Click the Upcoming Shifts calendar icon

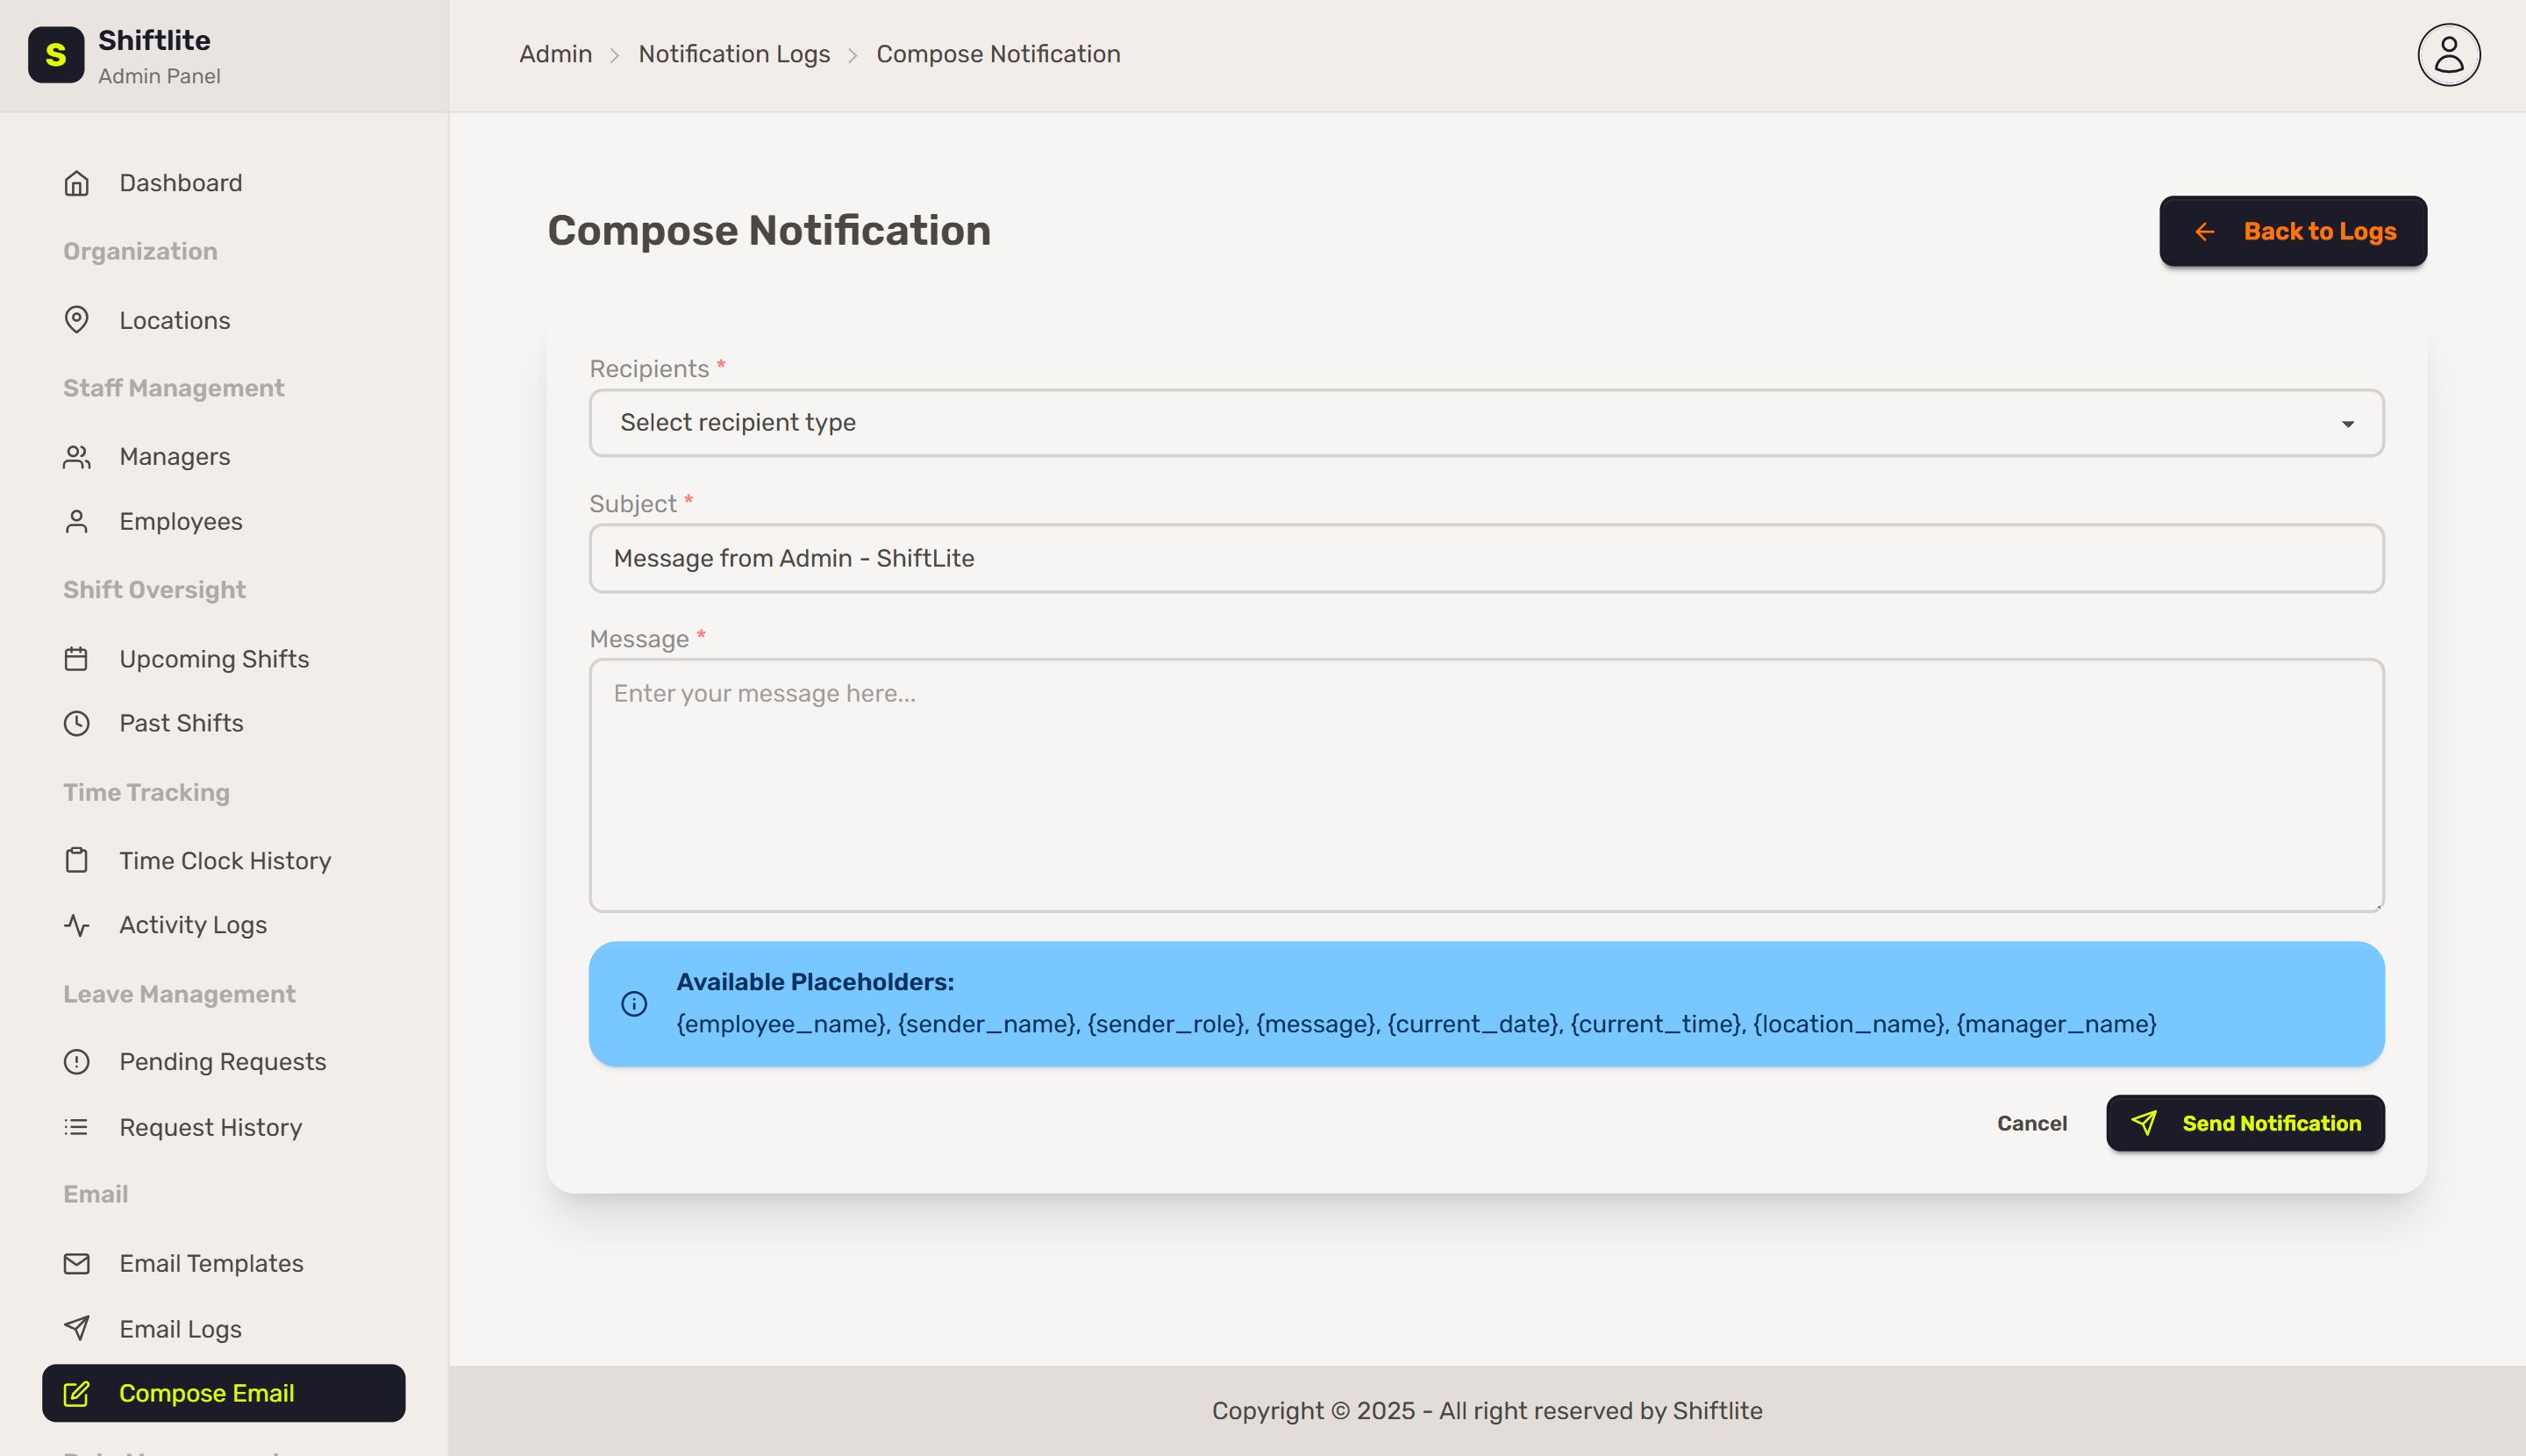[77, 659]
